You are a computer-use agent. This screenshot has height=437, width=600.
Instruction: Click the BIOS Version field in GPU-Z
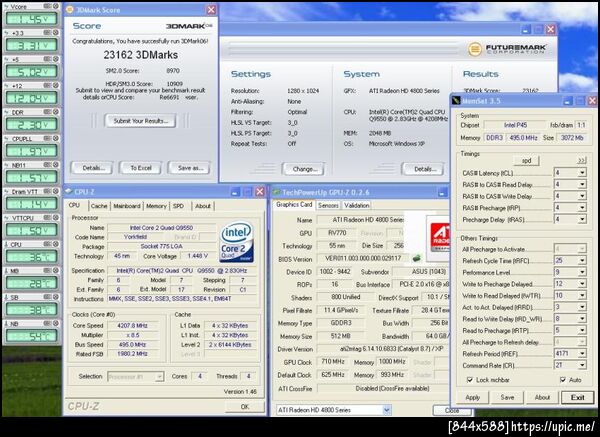click(362, 258)
